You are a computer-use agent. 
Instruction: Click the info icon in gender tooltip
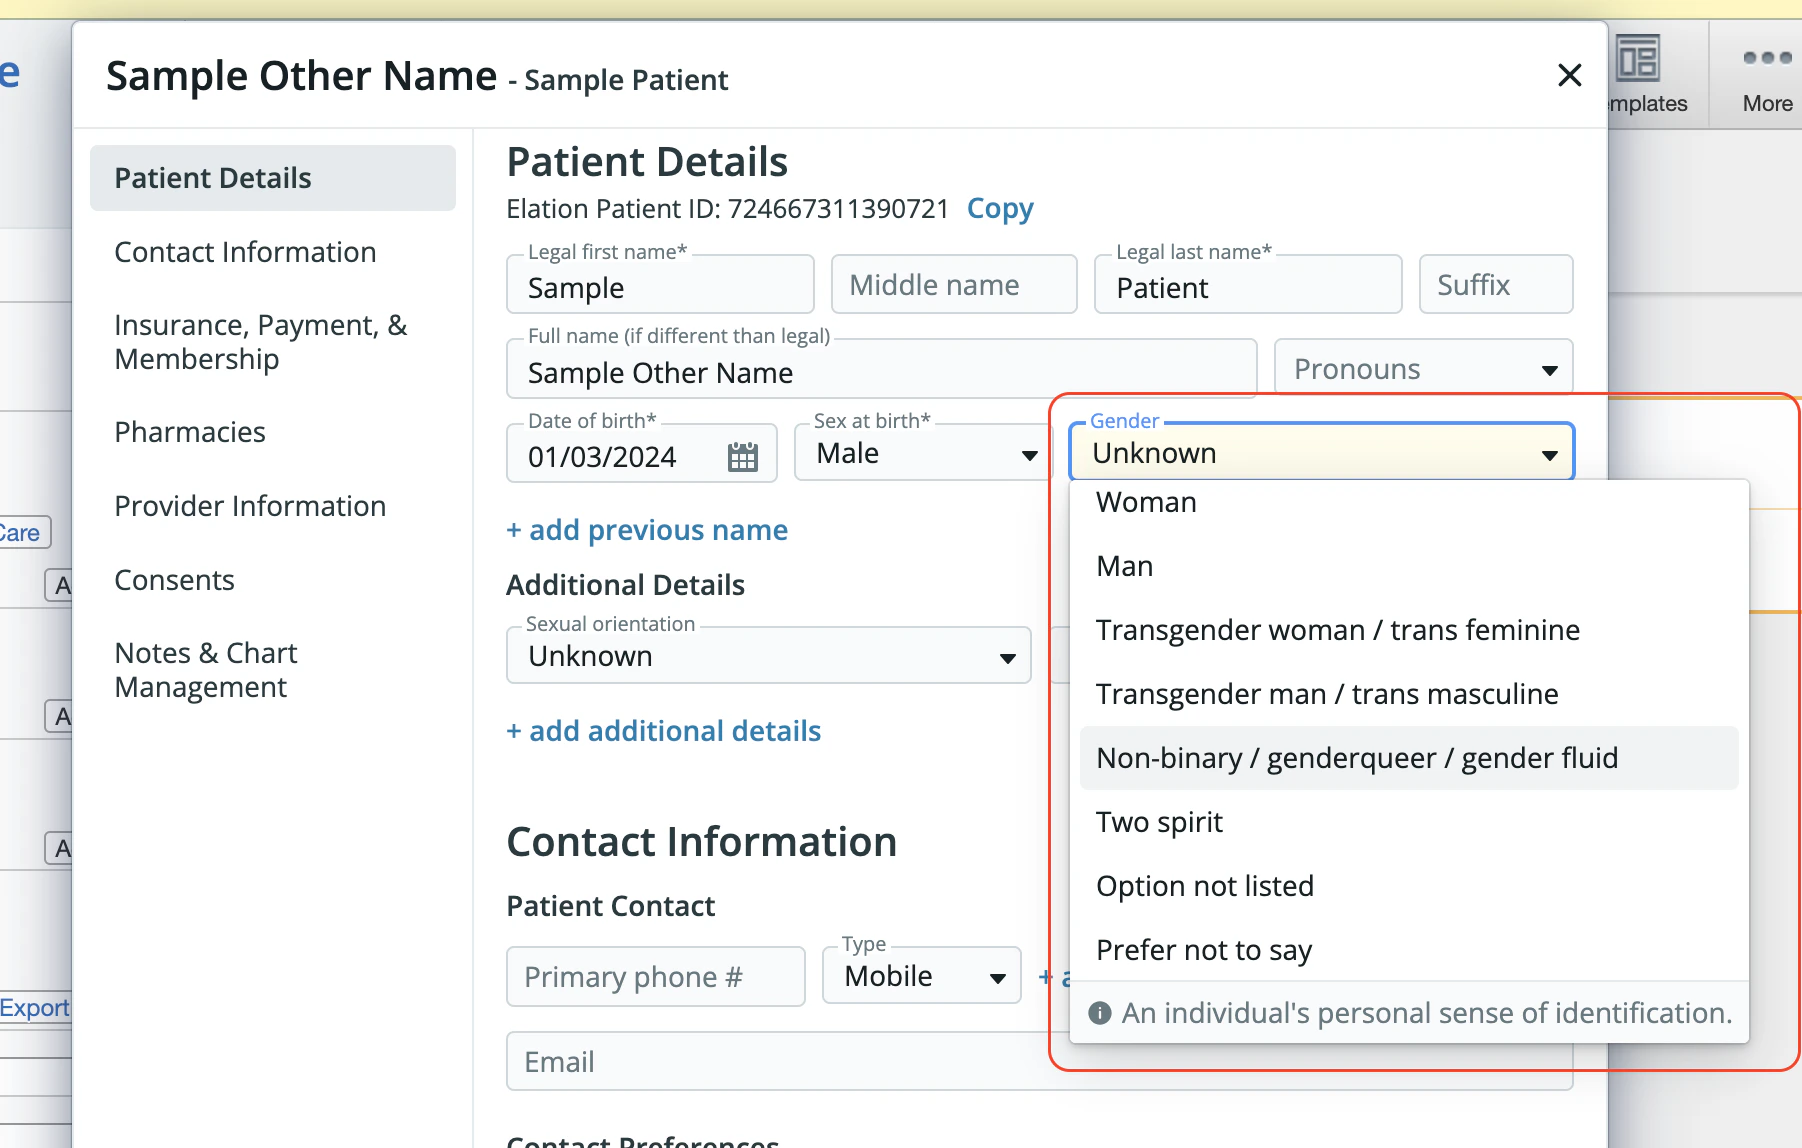coord(1100,1013)
